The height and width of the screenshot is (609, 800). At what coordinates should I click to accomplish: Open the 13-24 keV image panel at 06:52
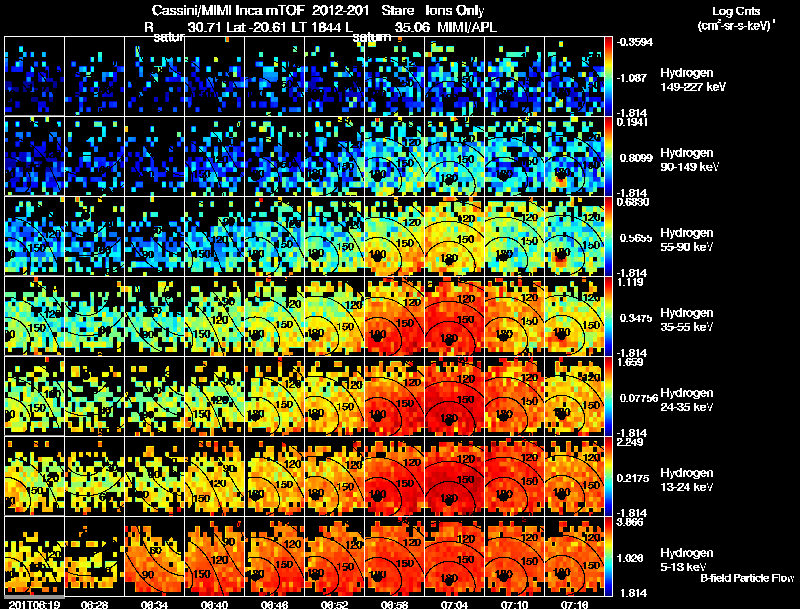point(334,476)
